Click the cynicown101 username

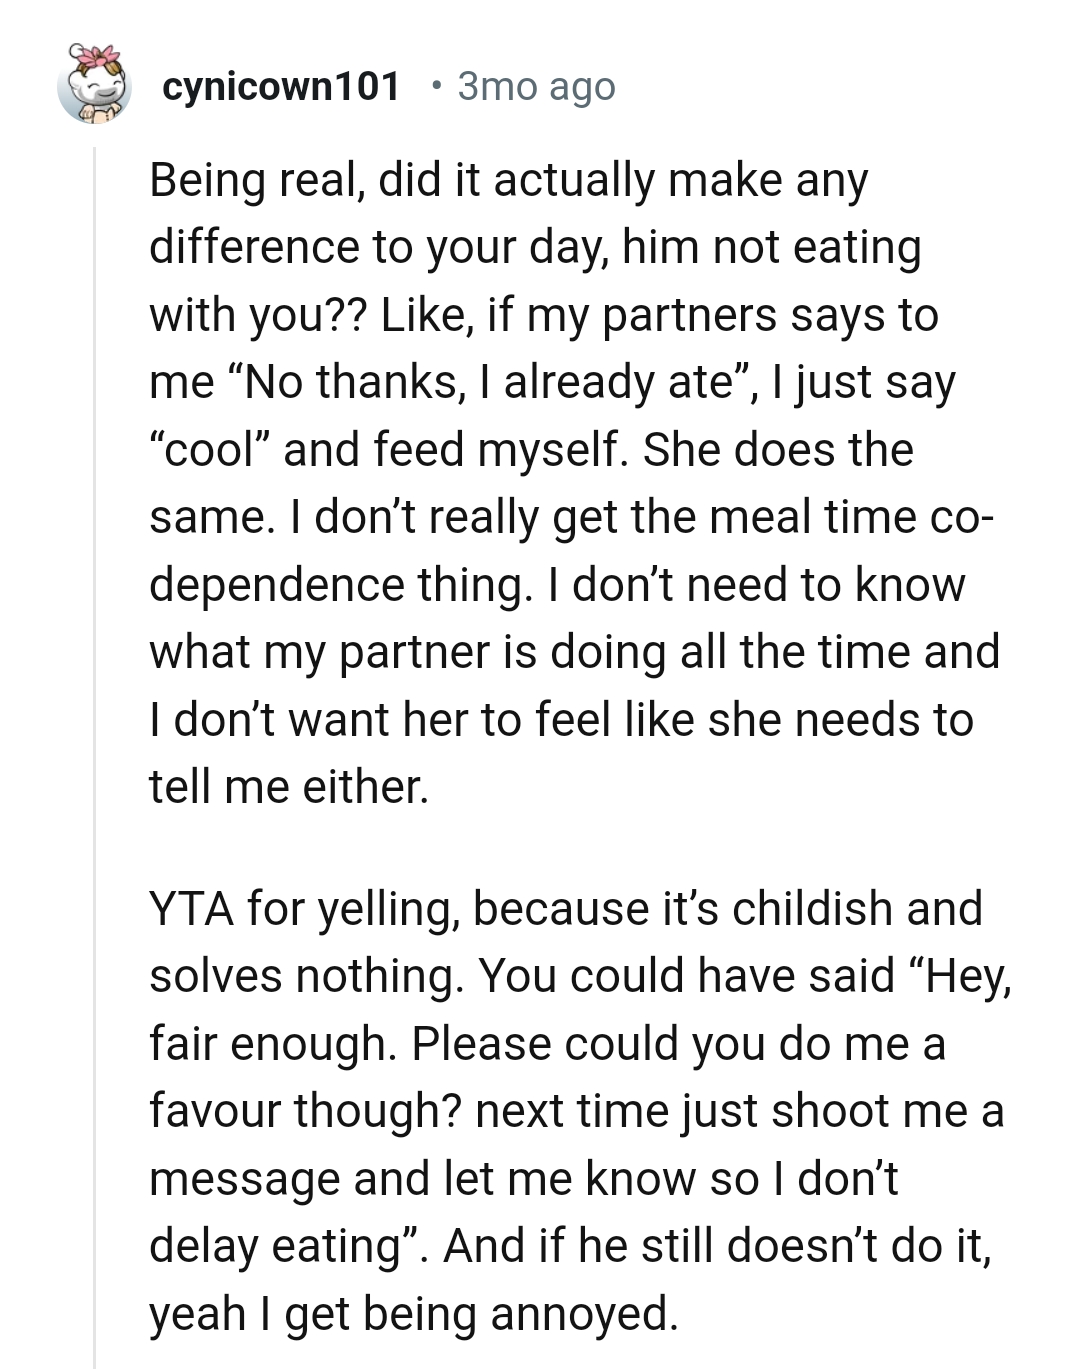(283, 87)
